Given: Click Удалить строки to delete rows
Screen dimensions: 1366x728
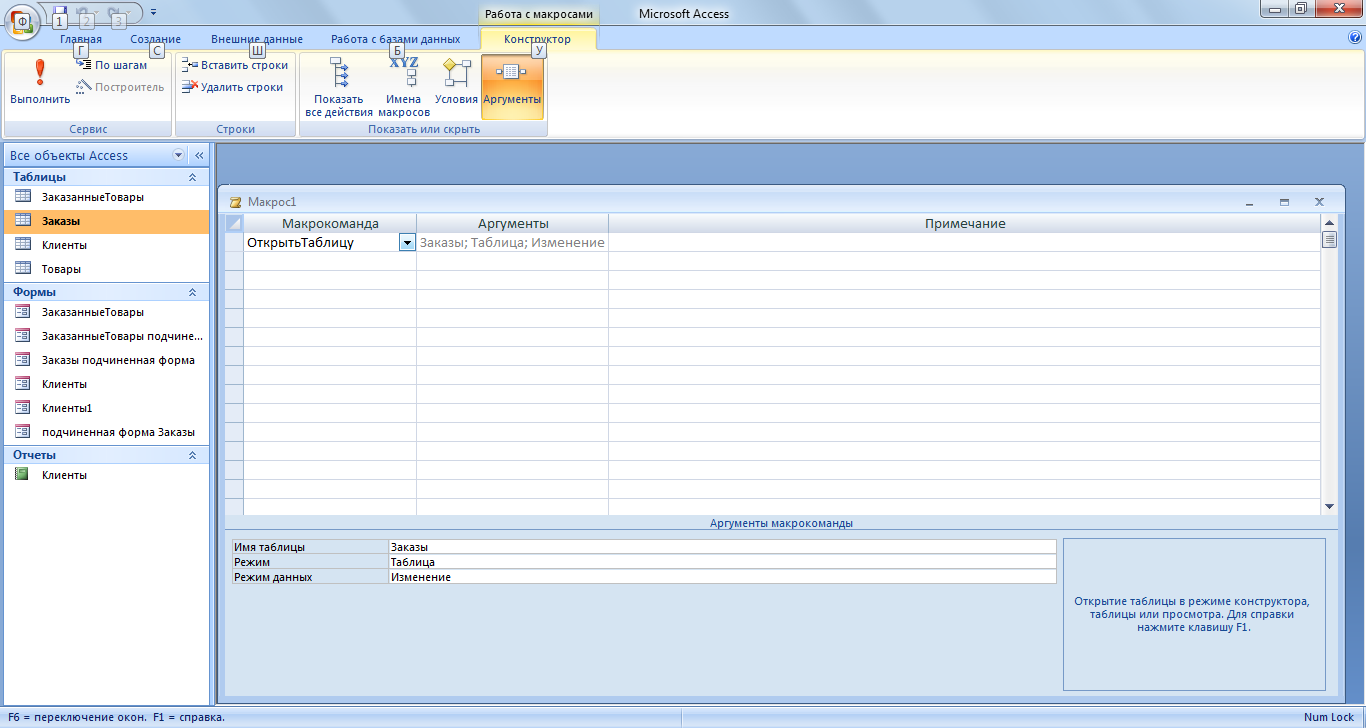Looking at the screenshot, I should coord(233,87).
